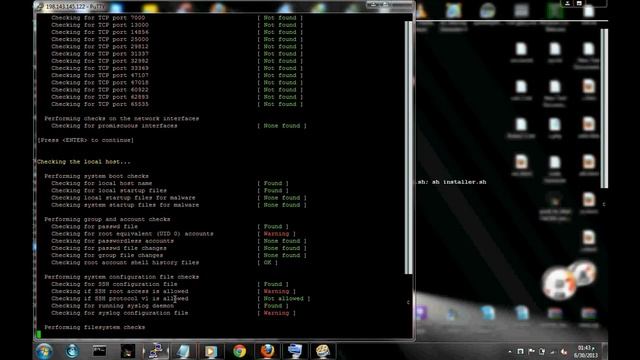This screenshot has height=360, width=640.
Task: Click Warning status for root equivalent accounts
Action: pyautogui.click(x=276, y=234)
